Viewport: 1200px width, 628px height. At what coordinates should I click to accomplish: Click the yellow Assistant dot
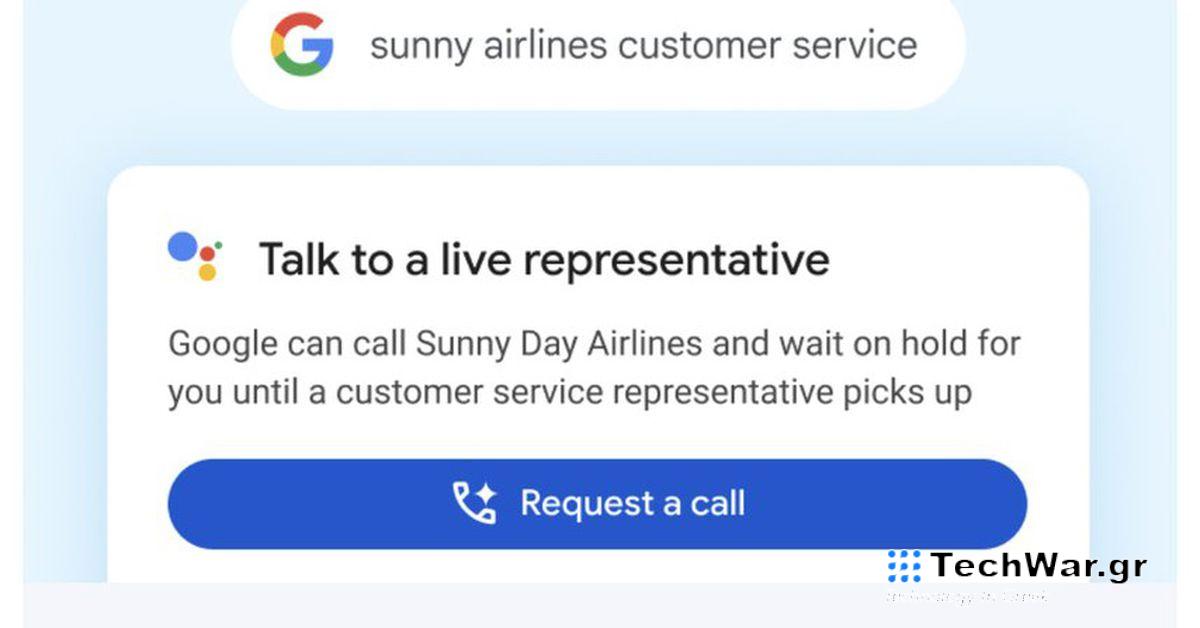[x=207, y=272]
